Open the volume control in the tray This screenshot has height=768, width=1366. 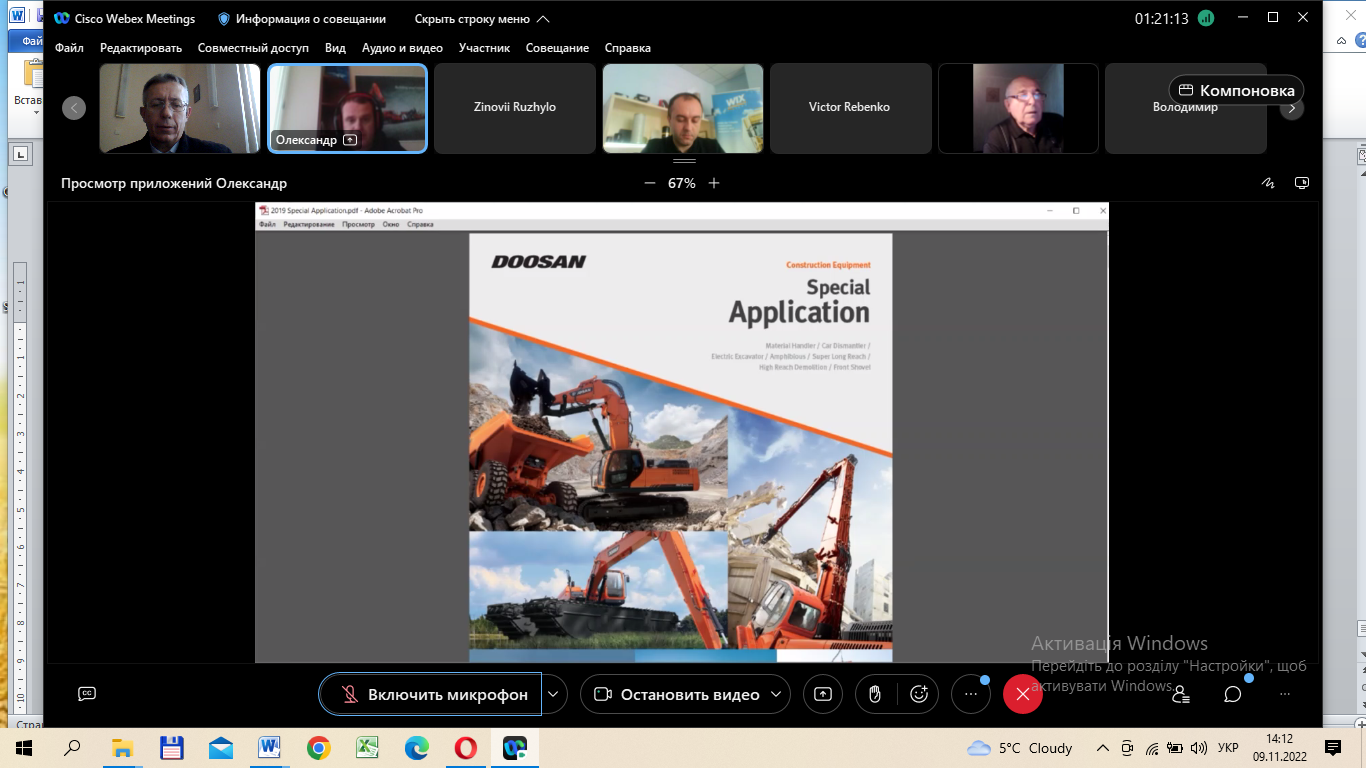click(1198, 748)
